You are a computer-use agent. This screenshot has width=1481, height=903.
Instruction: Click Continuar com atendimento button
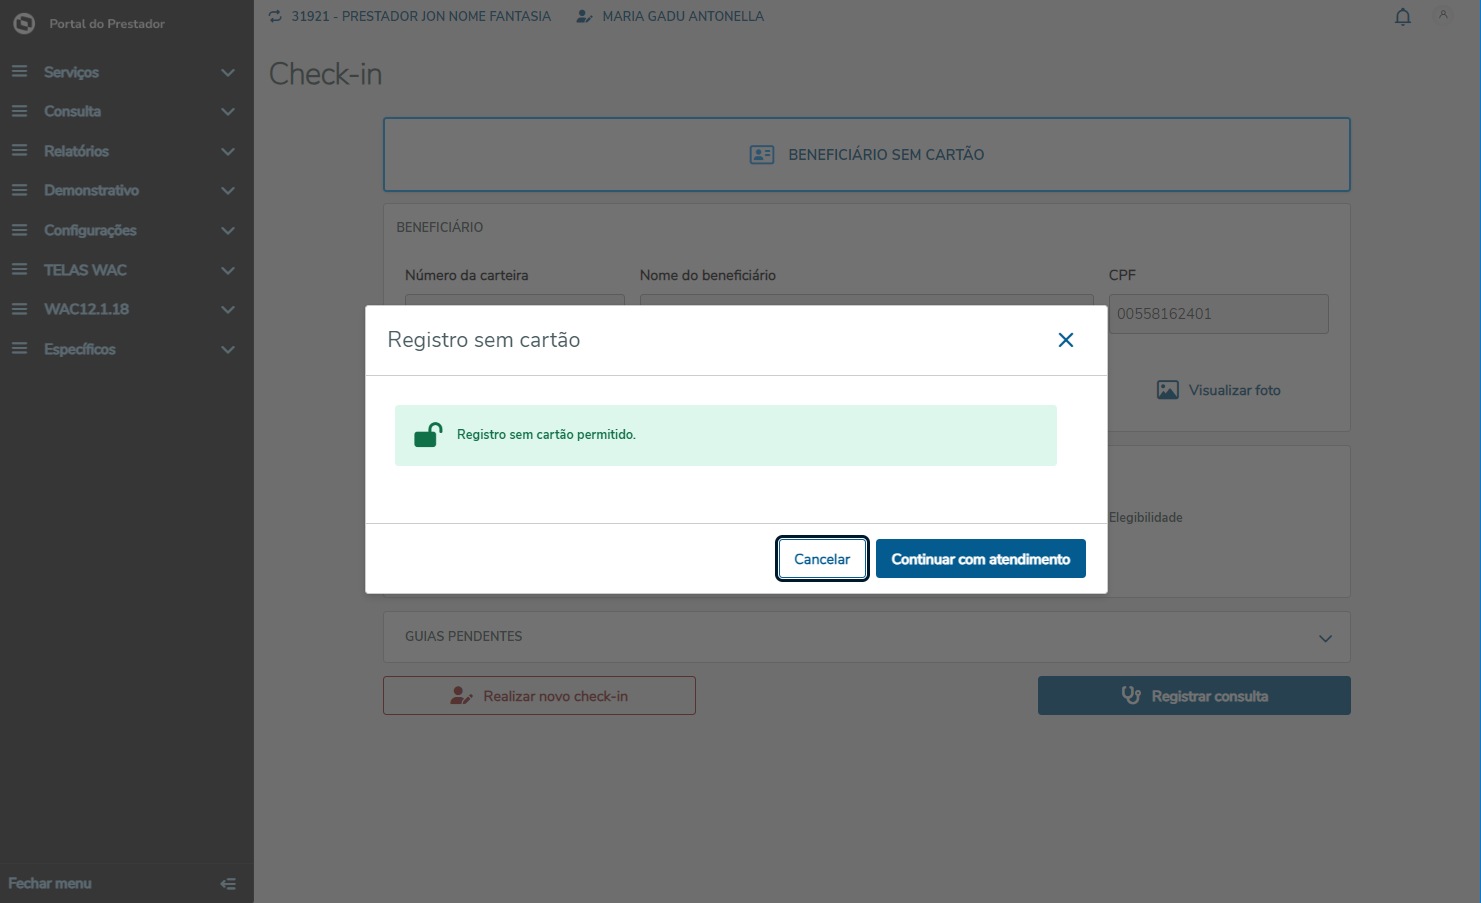coord(981,559)
